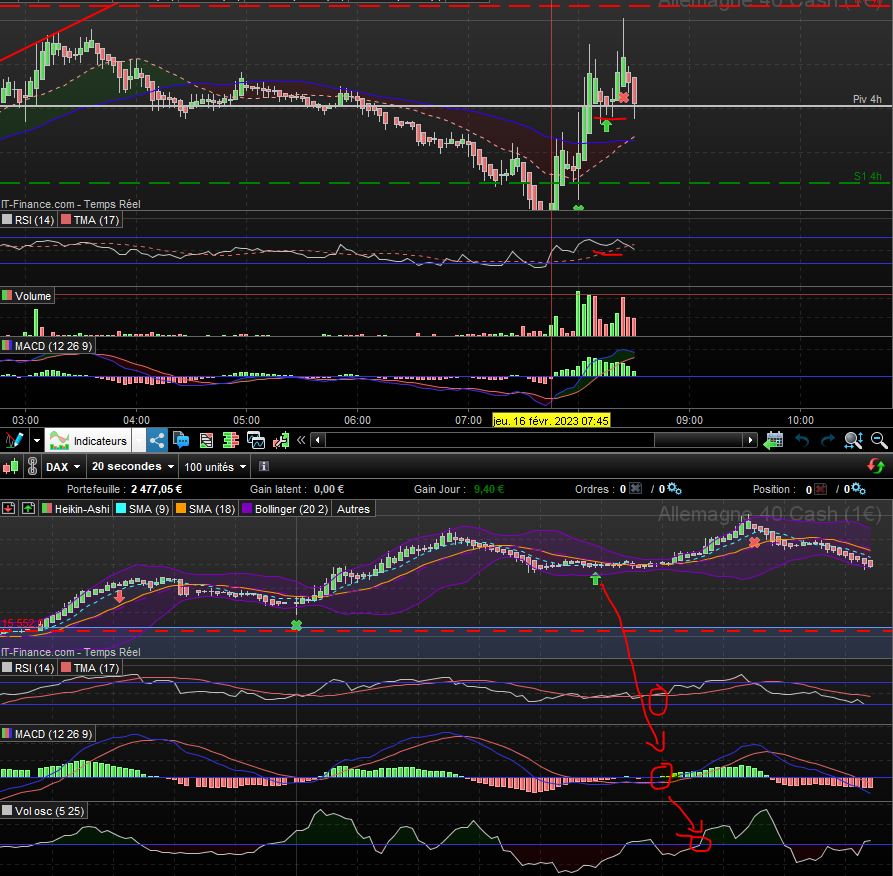Click the orange SMA (18) color swatch

coord(181,509)
